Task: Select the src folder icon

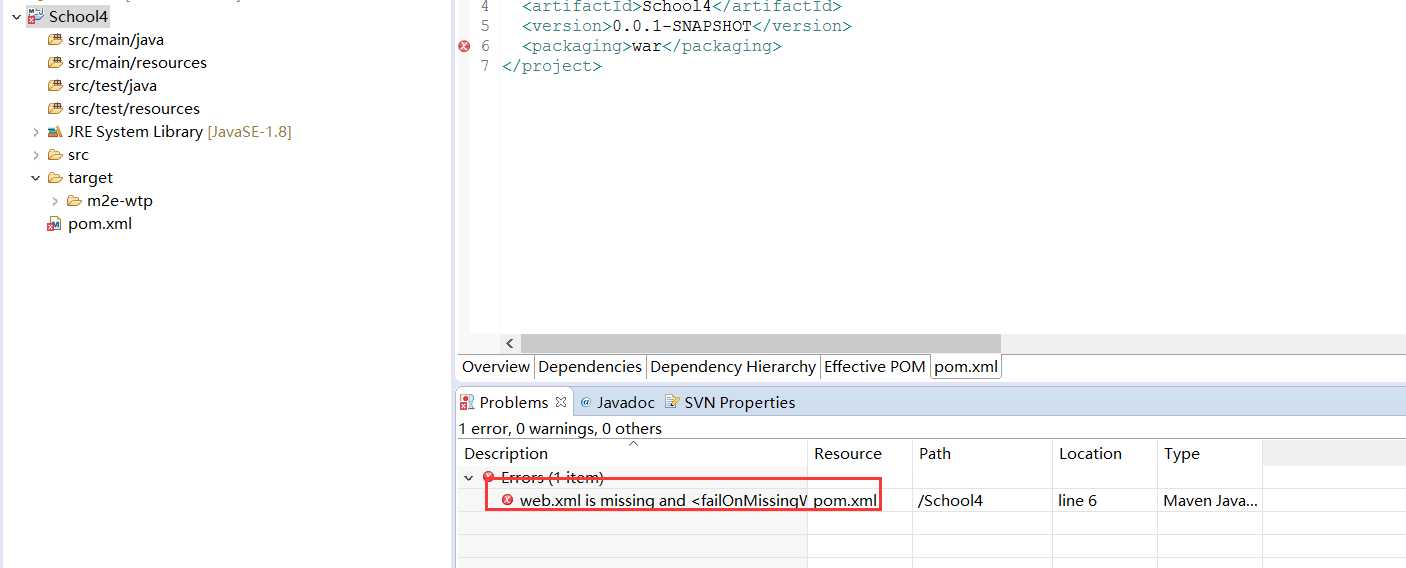Action: pos(55,155)
